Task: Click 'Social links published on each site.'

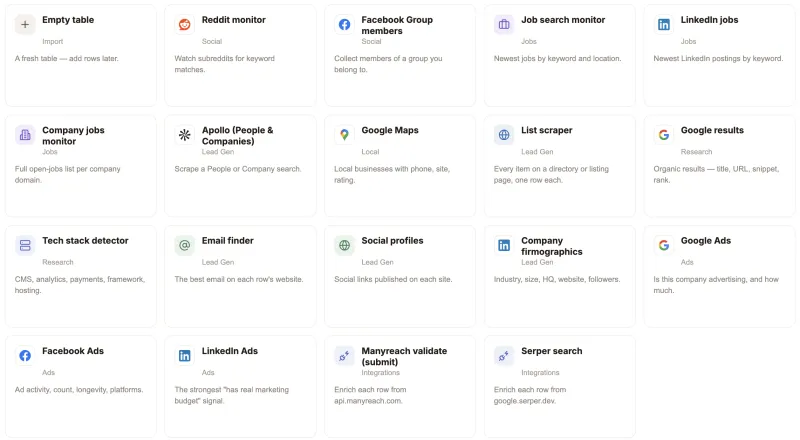Action: point(393,279)
